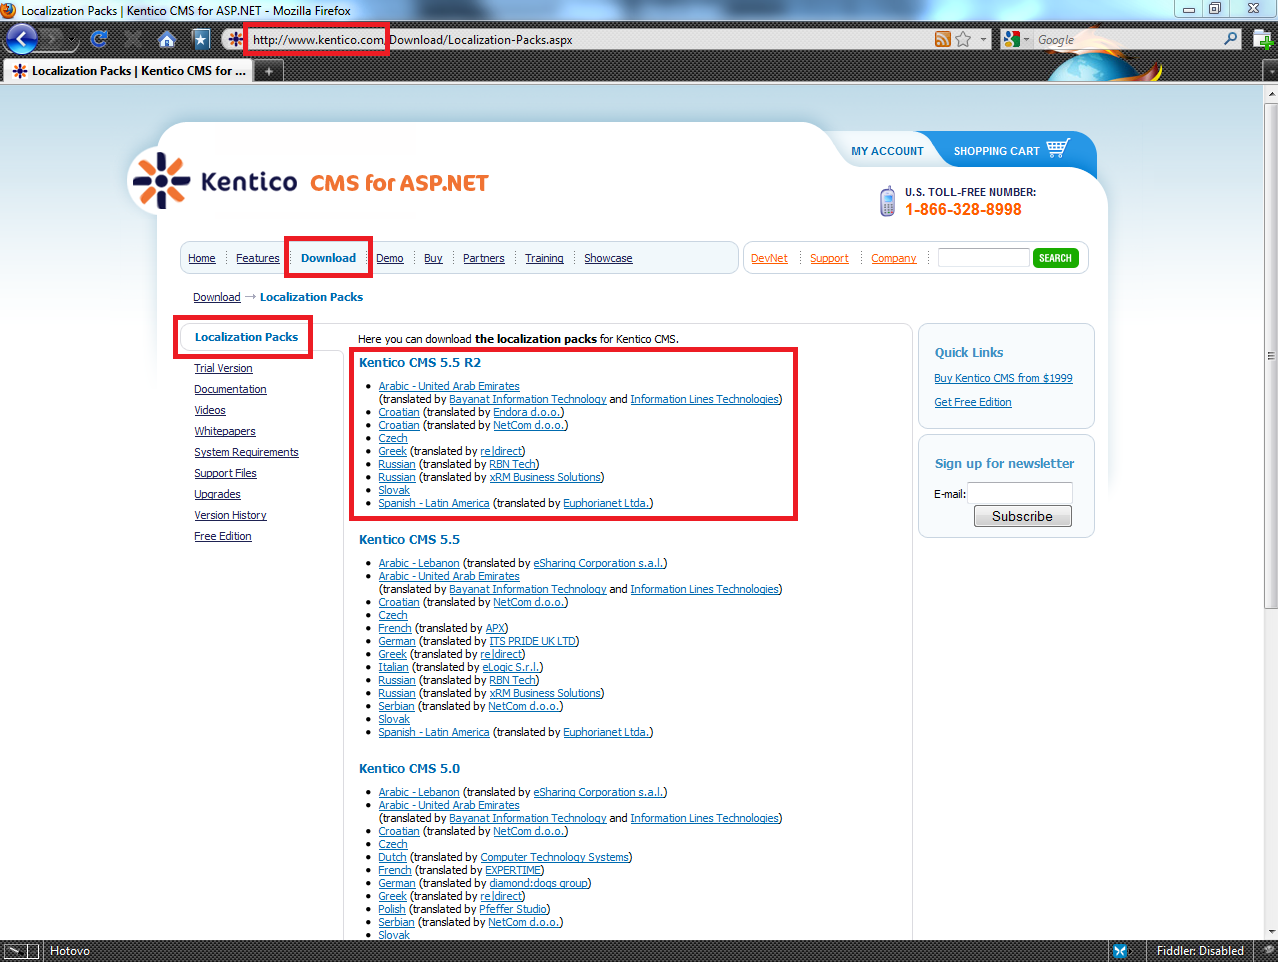Open the SHOPPING CART tab label
Screen dimensions: 1278x962
click(x=996, y=151)
